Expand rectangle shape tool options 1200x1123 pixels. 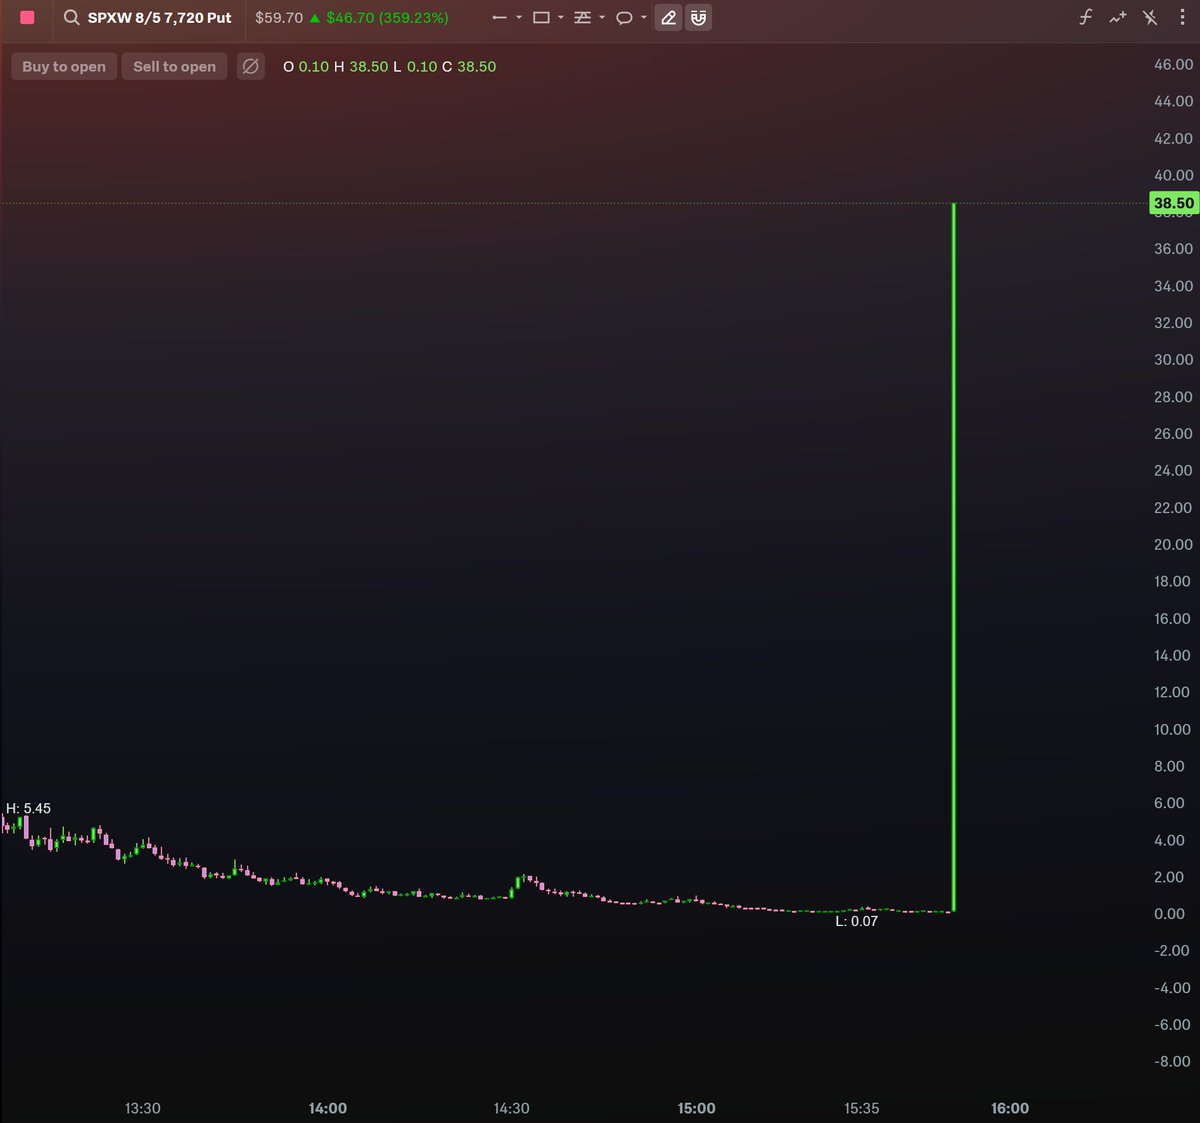click(561, 18)
